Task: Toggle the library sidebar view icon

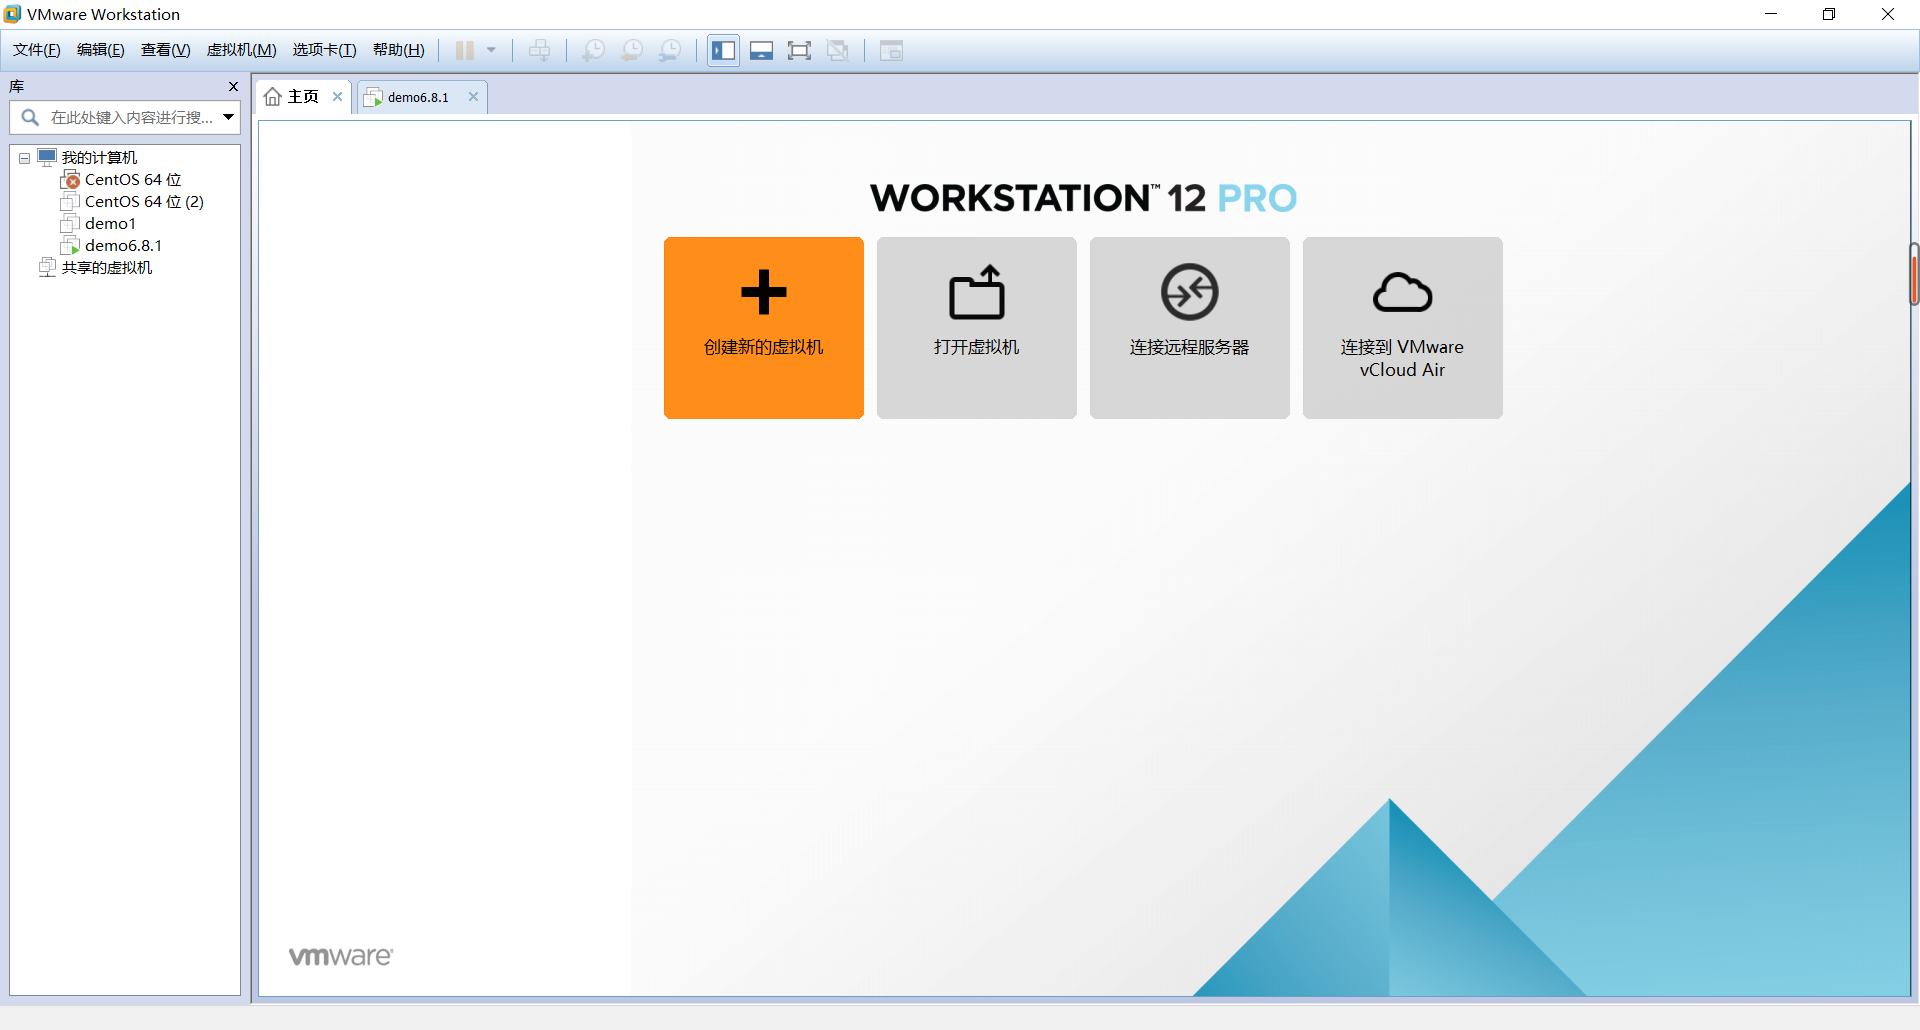Action: coord(724,50)
